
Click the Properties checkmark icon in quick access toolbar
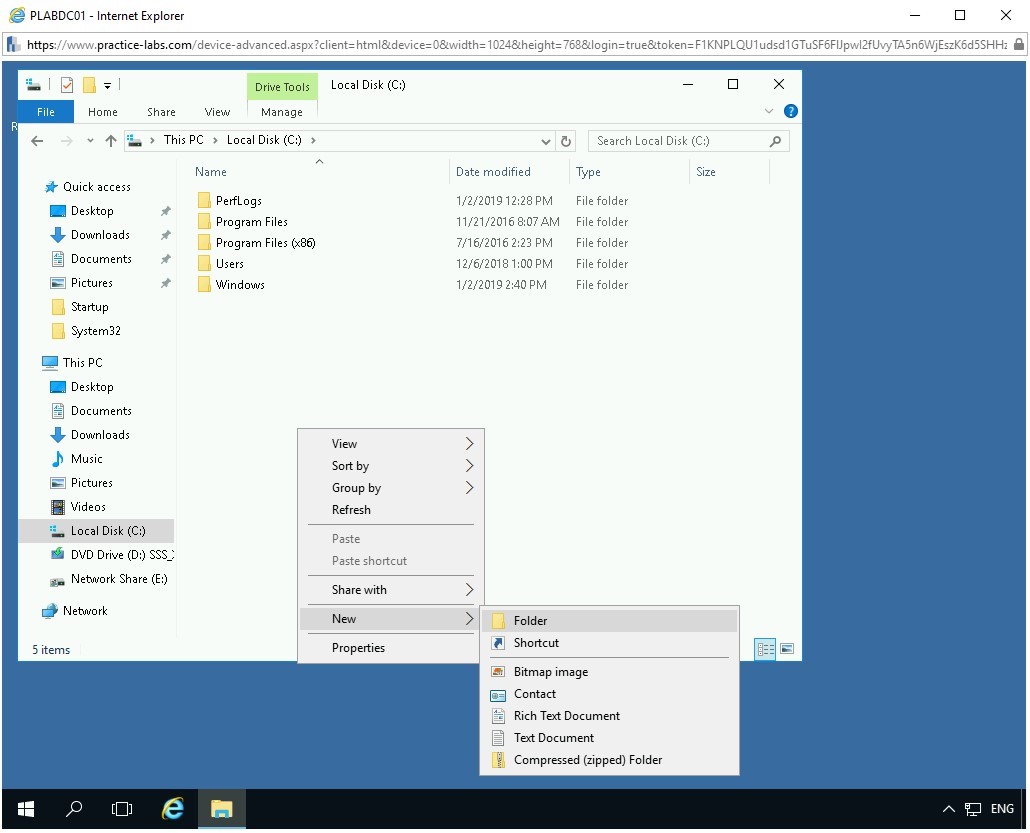click(x=66, y=85)
